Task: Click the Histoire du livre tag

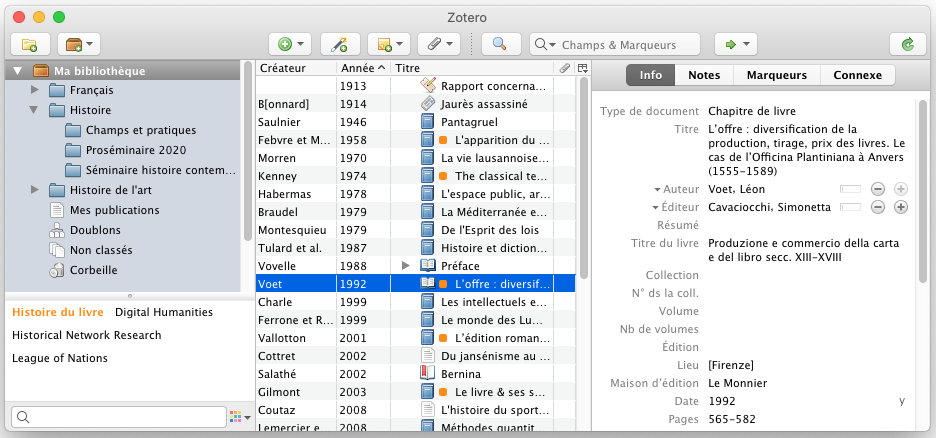Action: click(x=58, y=312)
